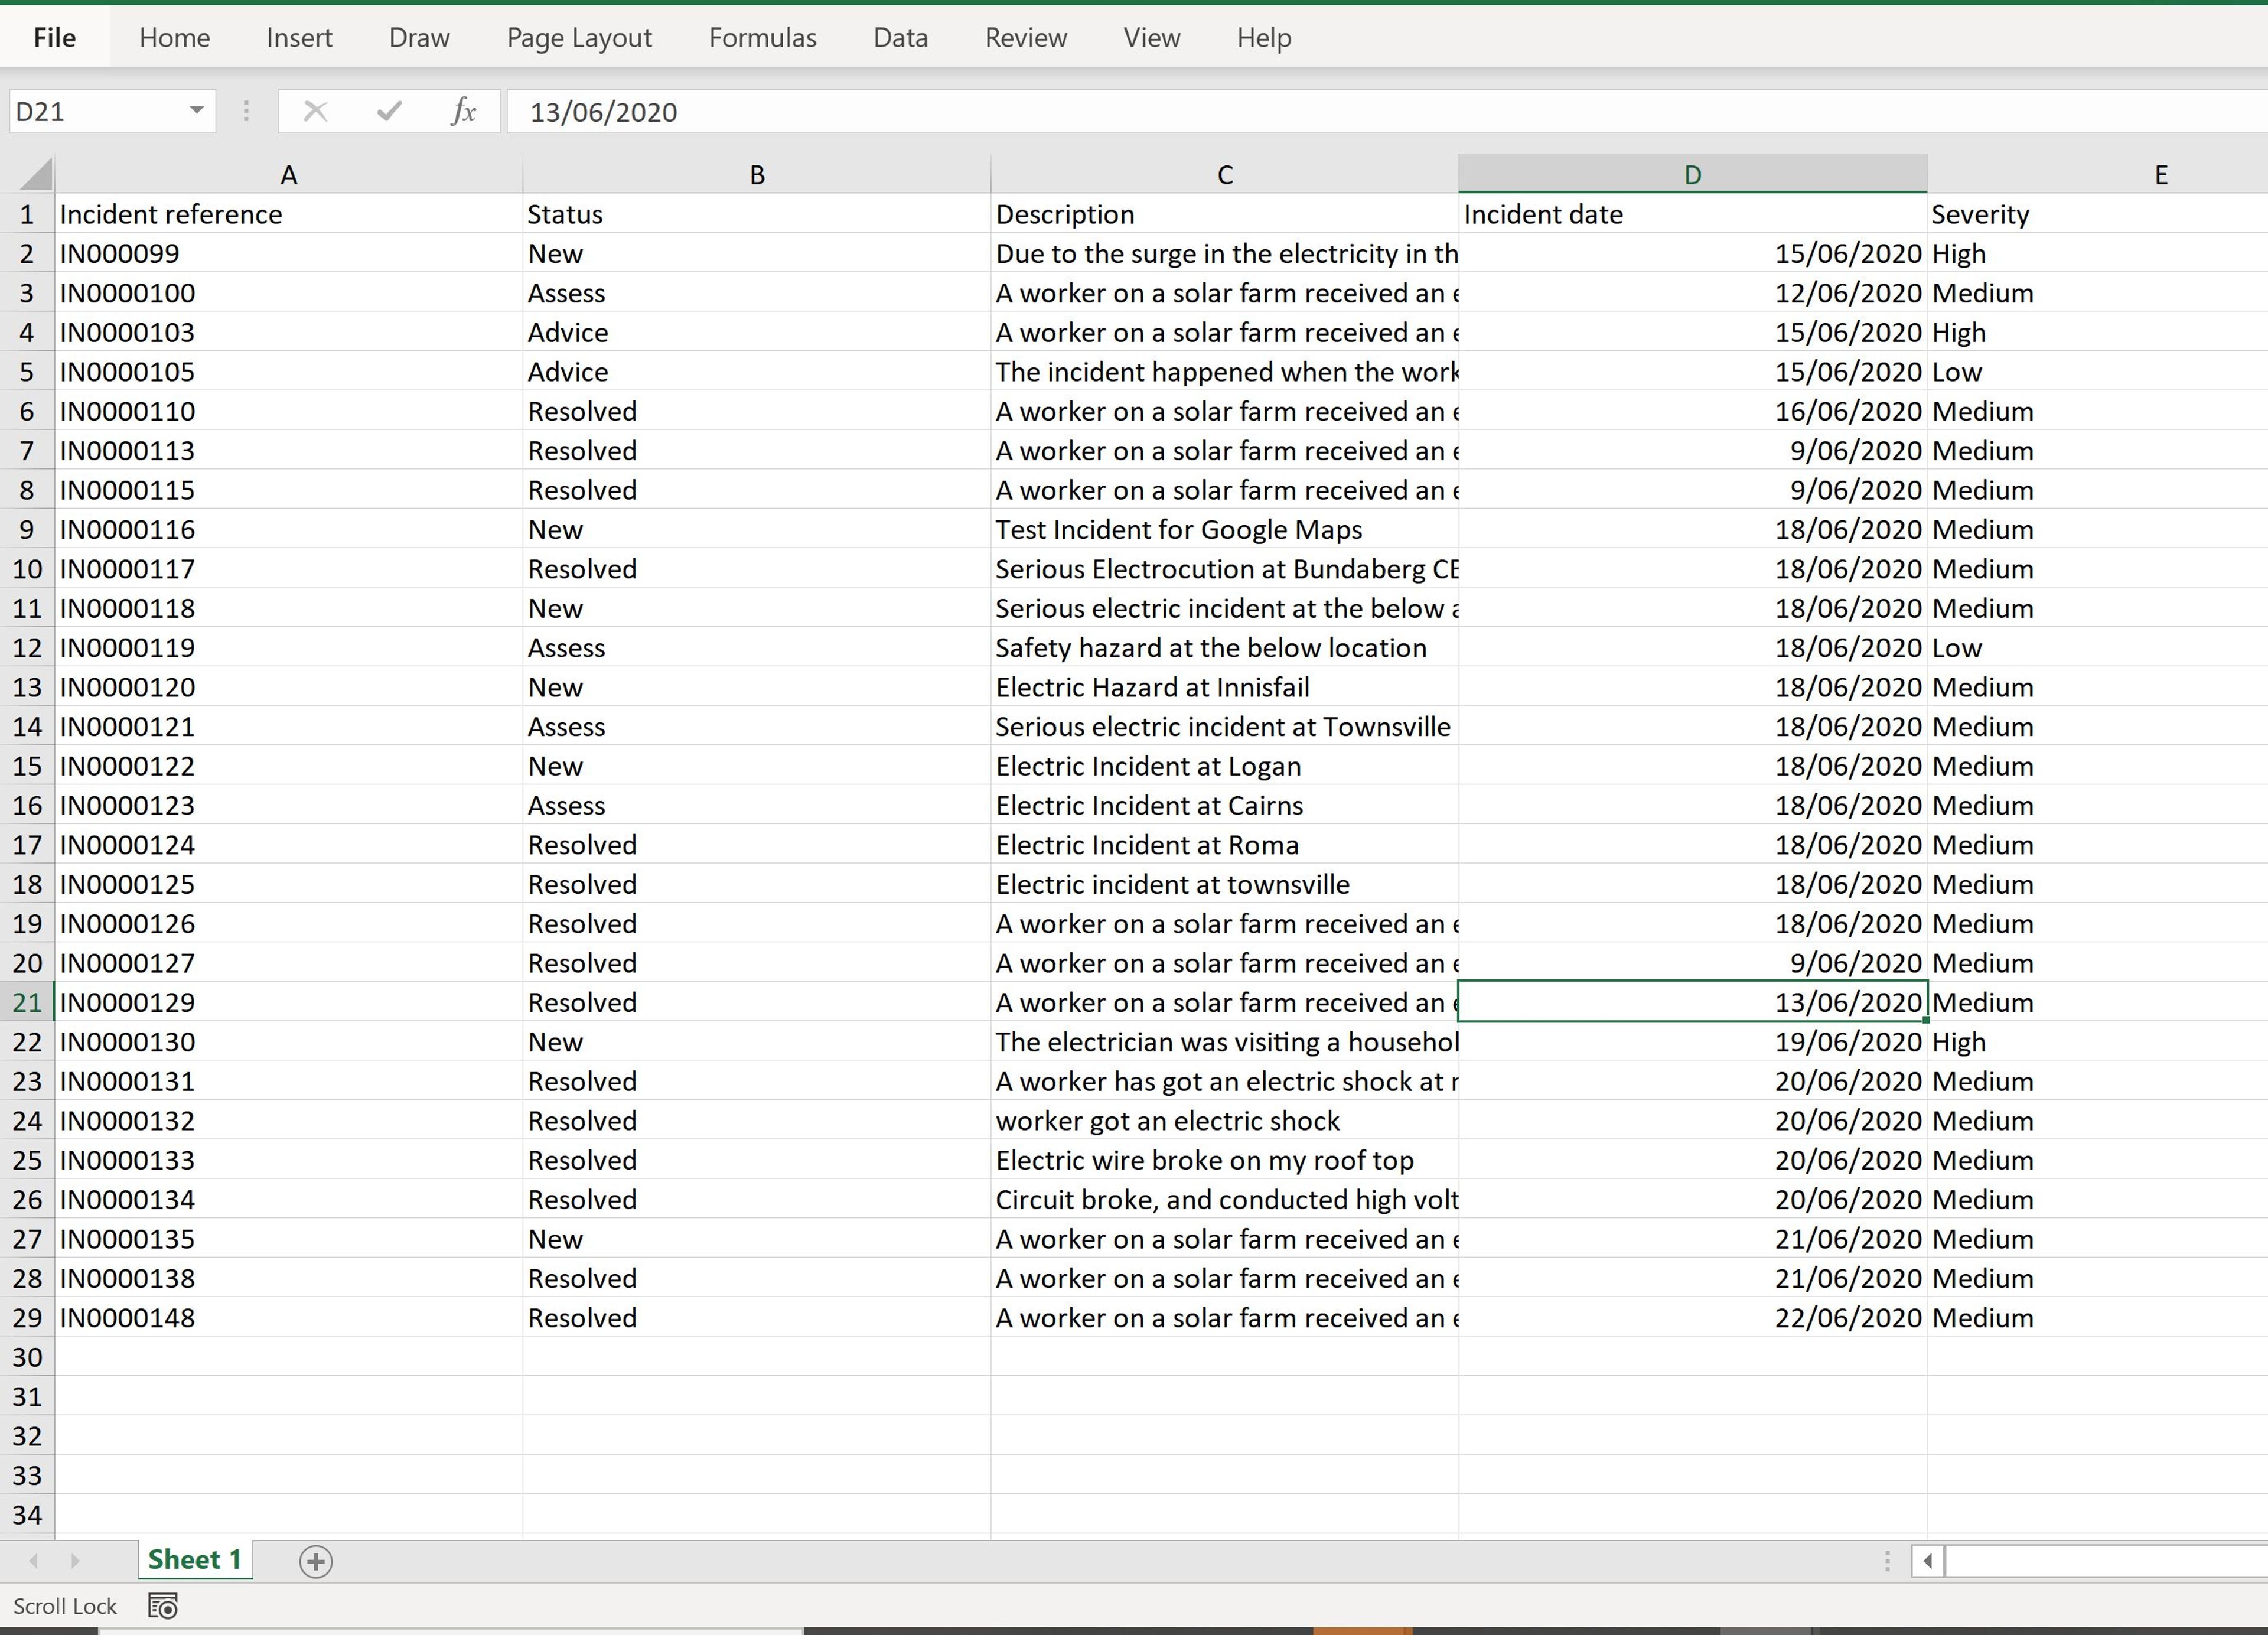Expand the Name Box dropdown arrow

tap(197, 110)
